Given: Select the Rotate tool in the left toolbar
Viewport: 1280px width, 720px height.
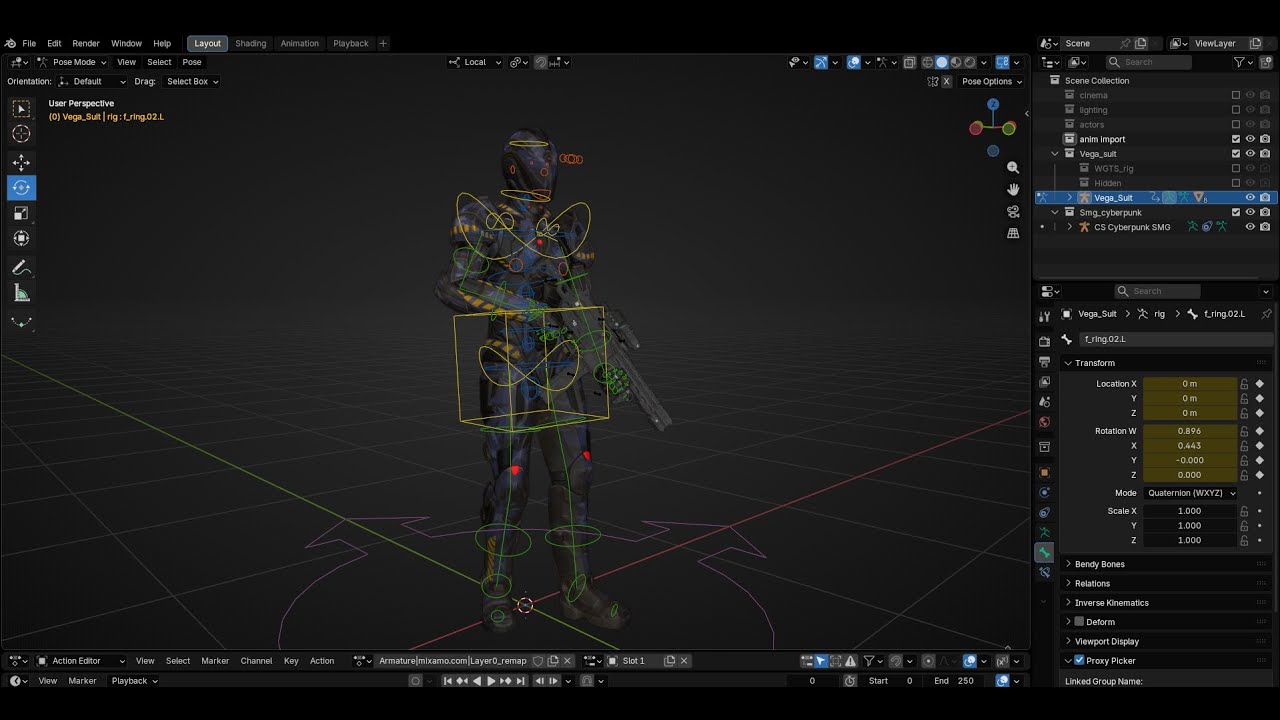Looking at the screenshot, I should [21, 187].
